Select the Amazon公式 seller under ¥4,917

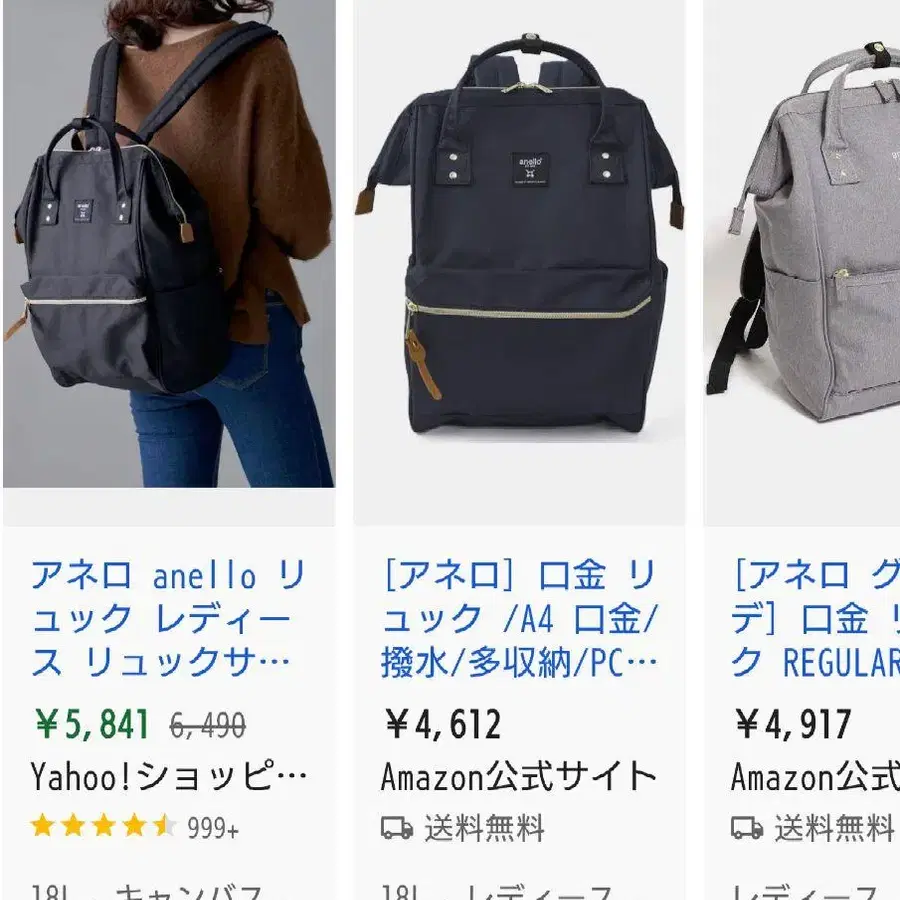815,777
